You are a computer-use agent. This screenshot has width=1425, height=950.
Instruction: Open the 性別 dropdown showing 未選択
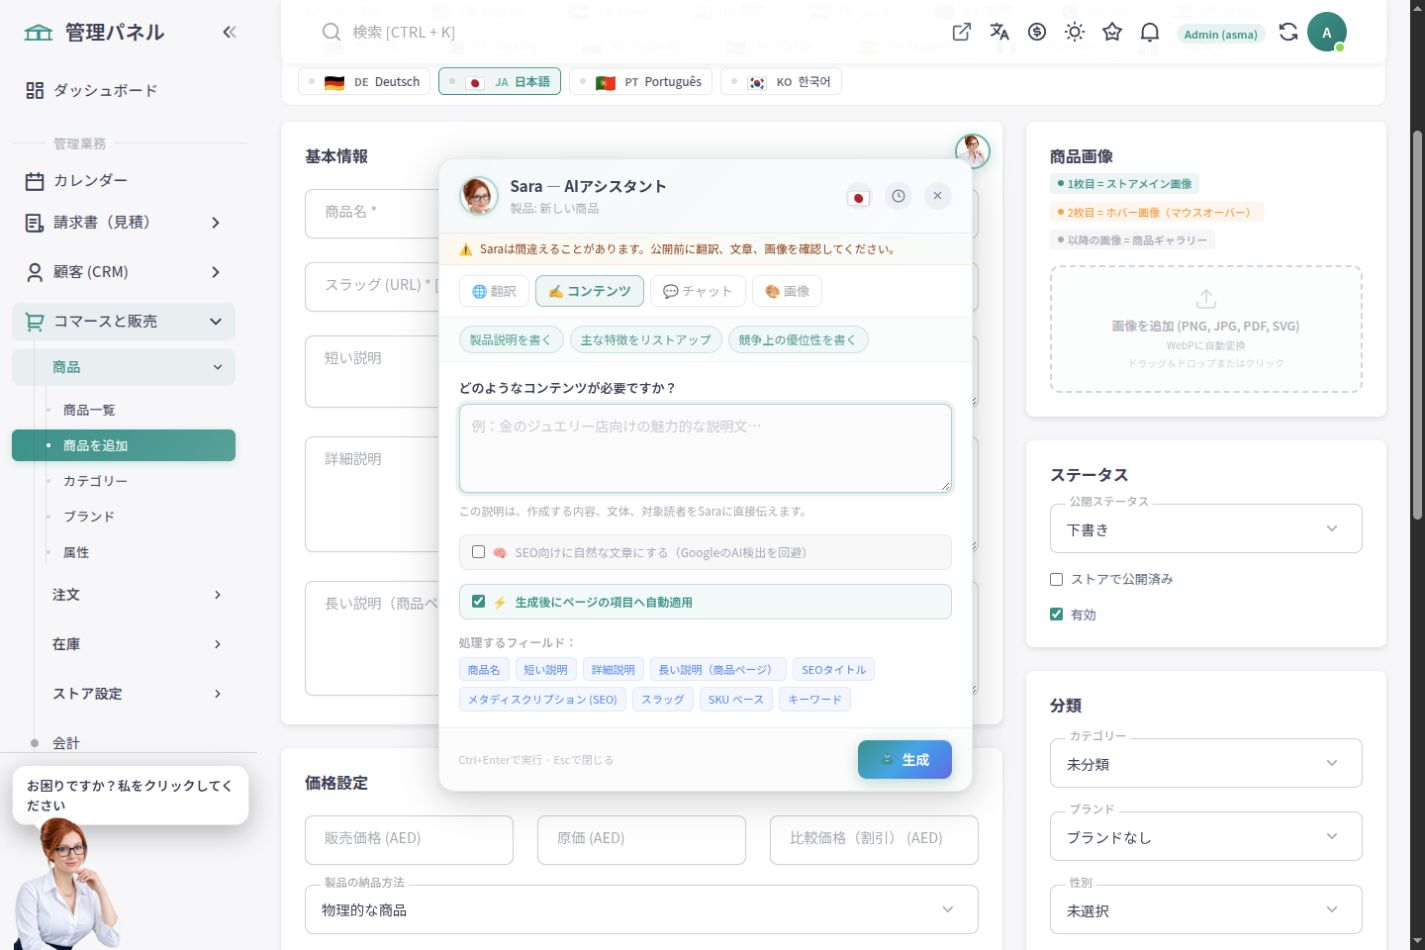tap(1206, 910)
